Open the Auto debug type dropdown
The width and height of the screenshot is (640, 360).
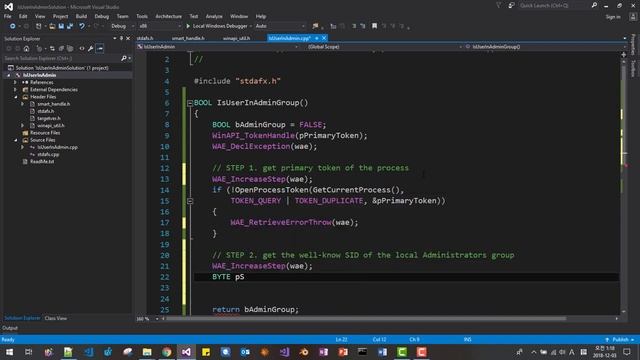point(280,26)
